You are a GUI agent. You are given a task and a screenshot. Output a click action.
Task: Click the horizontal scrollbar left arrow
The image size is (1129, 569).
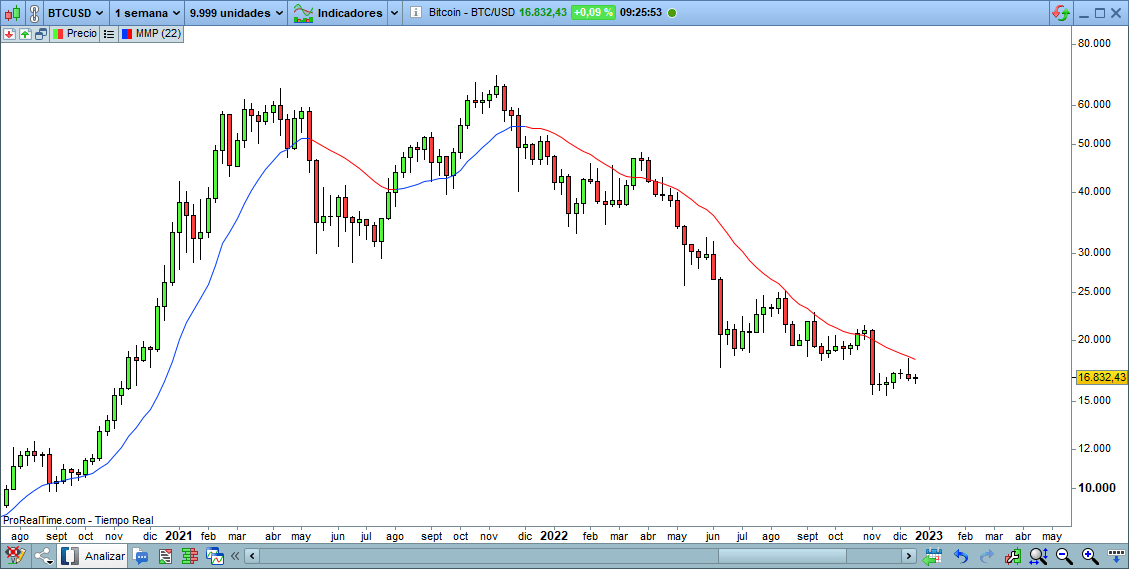(252, 556)
